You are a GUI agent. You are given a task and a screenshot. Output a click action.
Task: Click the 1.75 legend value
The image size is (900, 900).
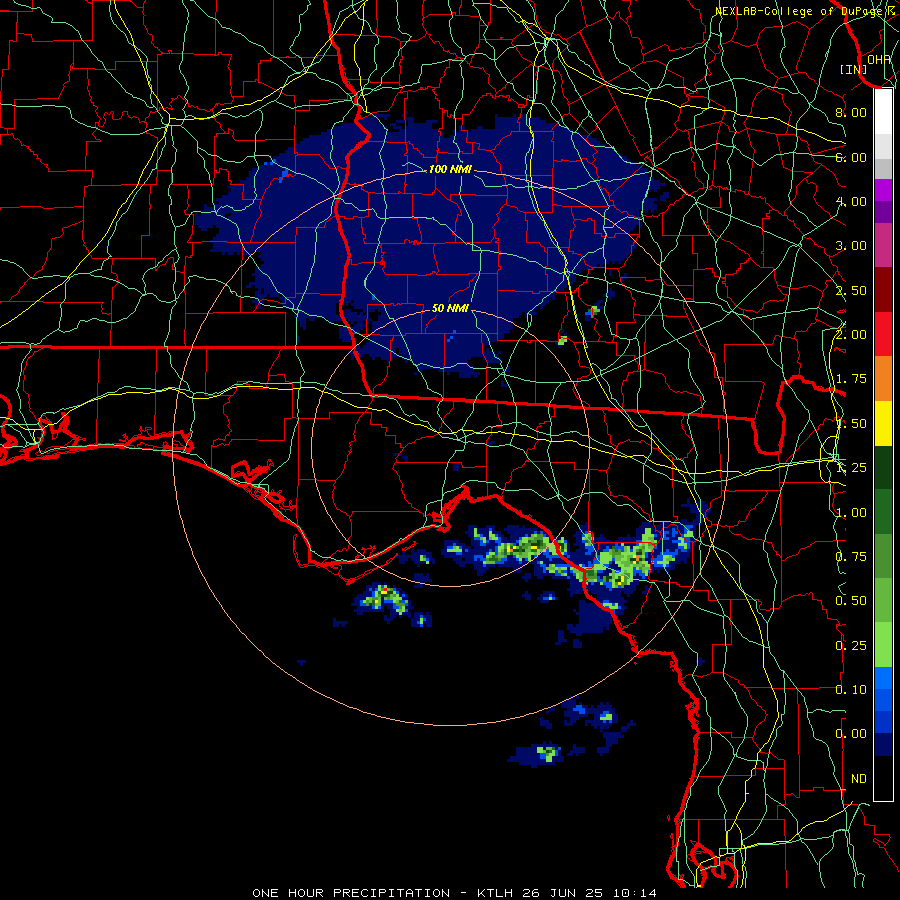point(851,379)
